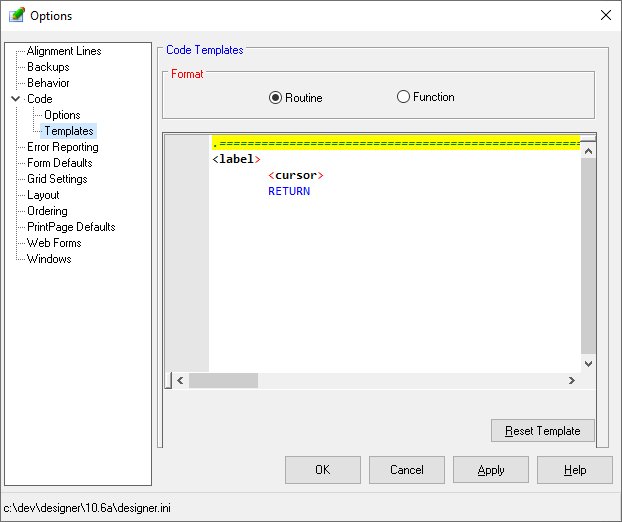Open the Error Reporting page
Image resolution: width=622 pixels, height=522 pixels.
point(62,147)
